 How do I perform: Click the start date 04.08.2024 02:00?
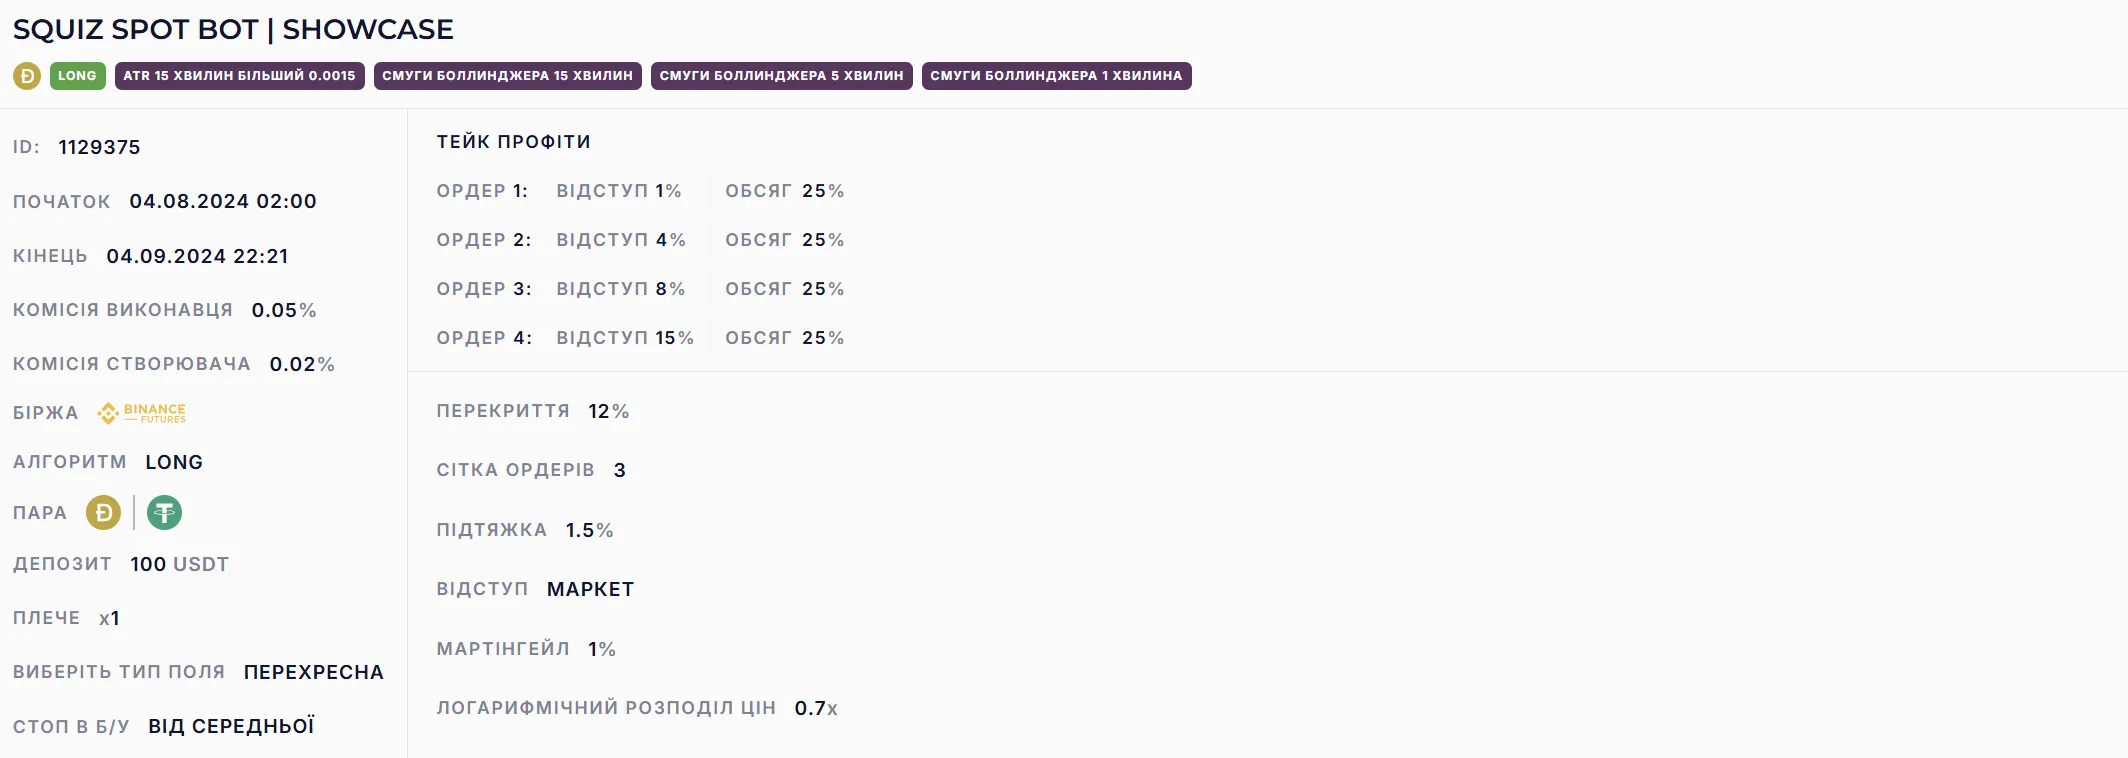tap(223, 201)
